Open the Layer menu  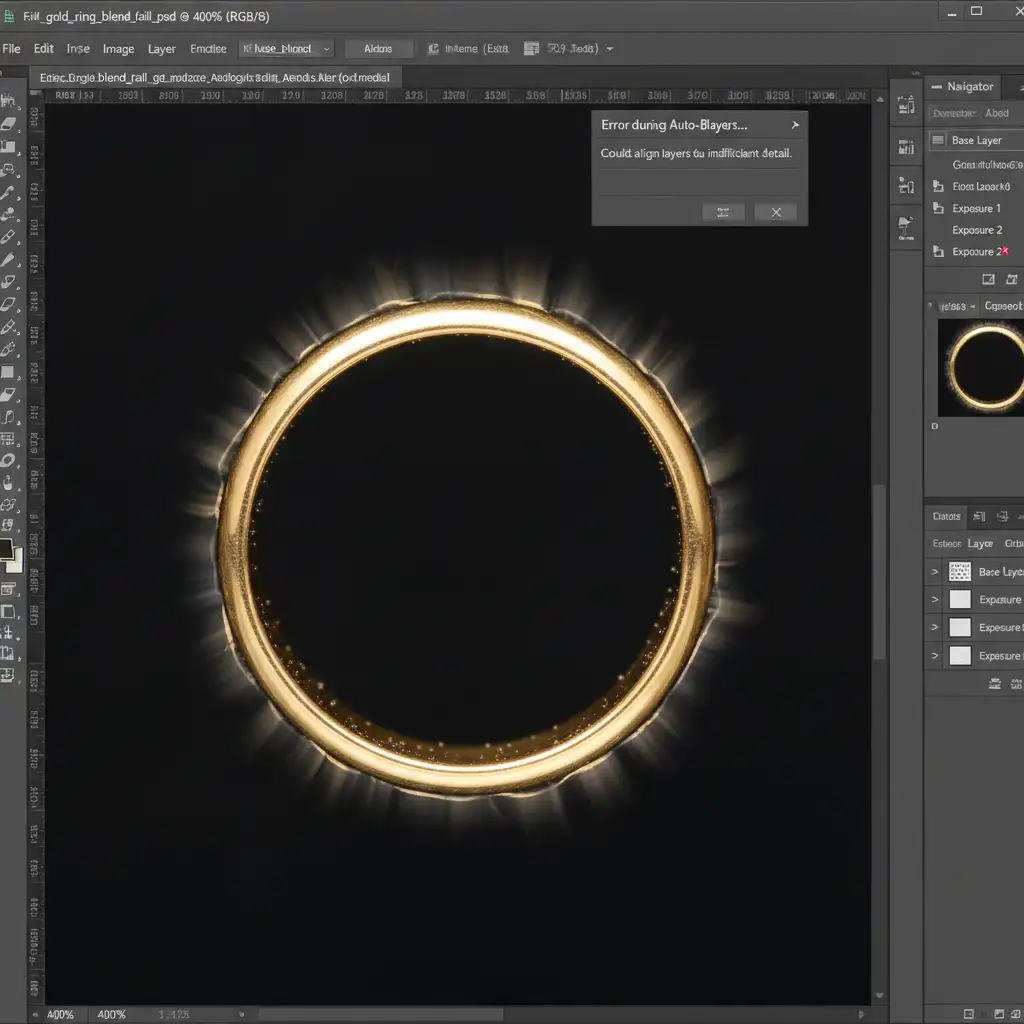(x=161, y=48)
